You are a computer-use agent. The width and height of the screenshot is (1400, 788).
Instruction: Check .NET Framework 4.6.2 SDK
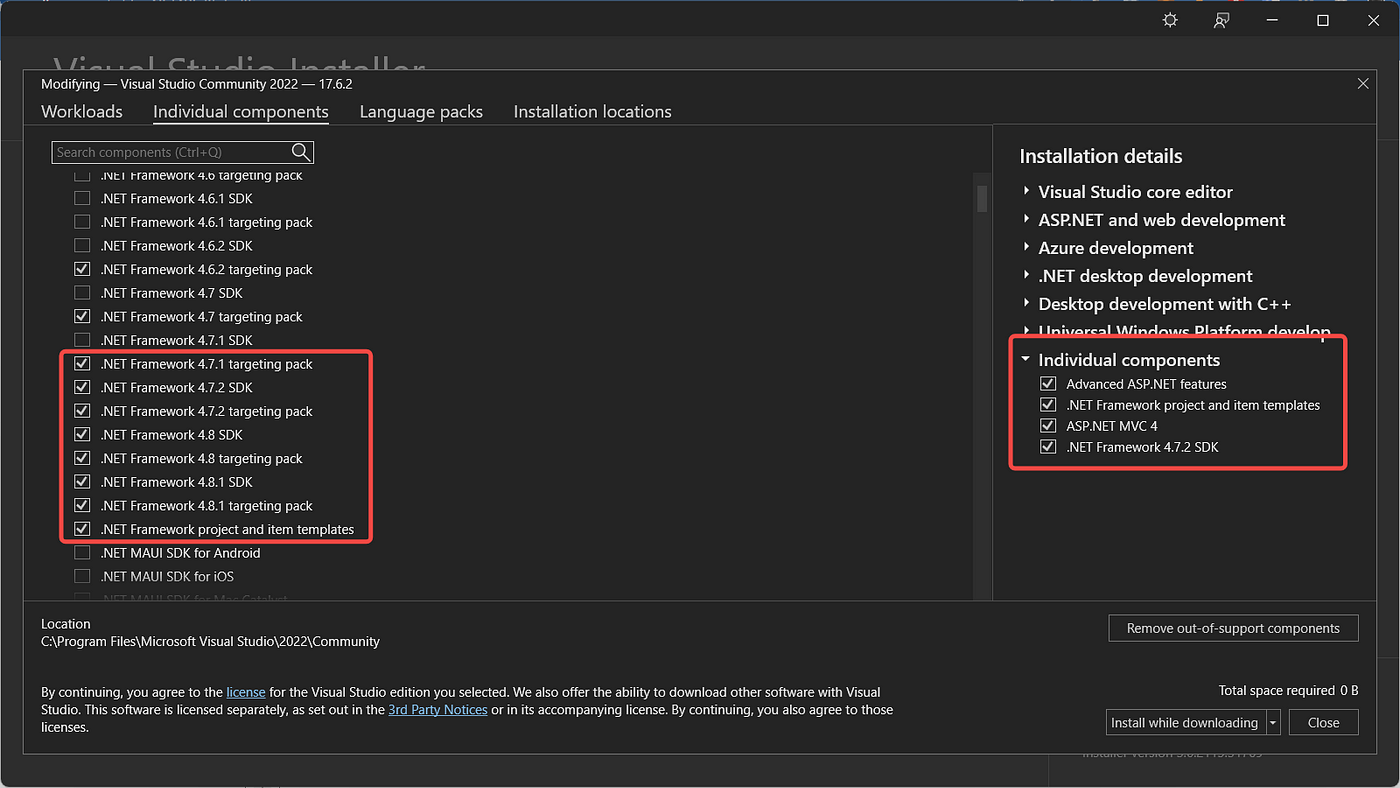(x=82, y=245)
